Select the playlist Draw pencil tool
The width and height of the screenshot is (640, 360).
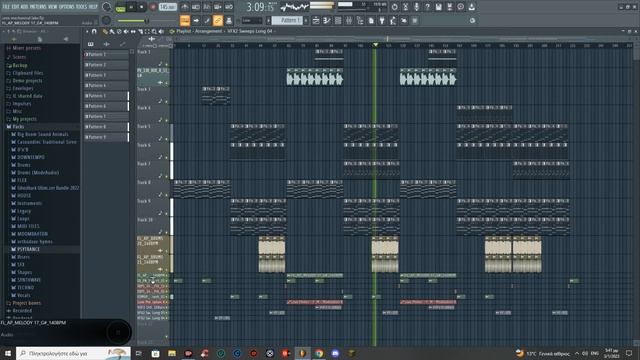[x=105, y=31]
